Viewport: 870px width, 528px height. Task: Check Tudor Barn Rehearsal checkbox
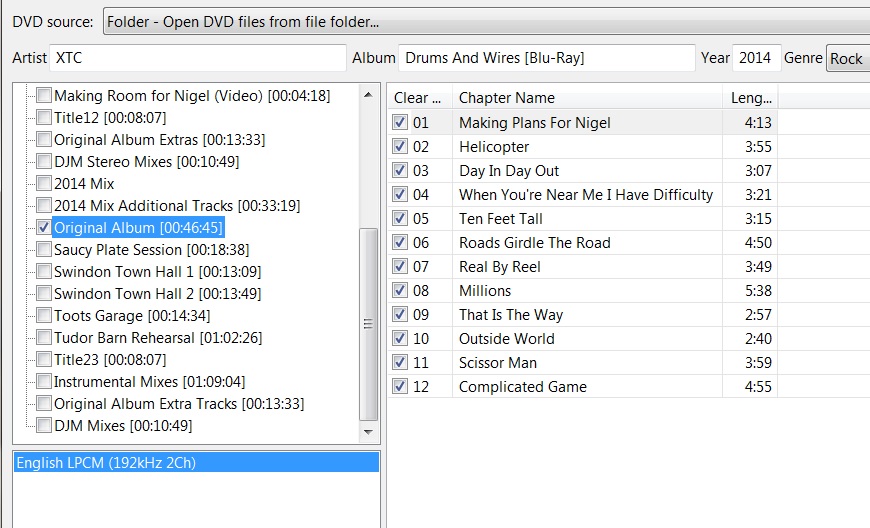[44, 337]
